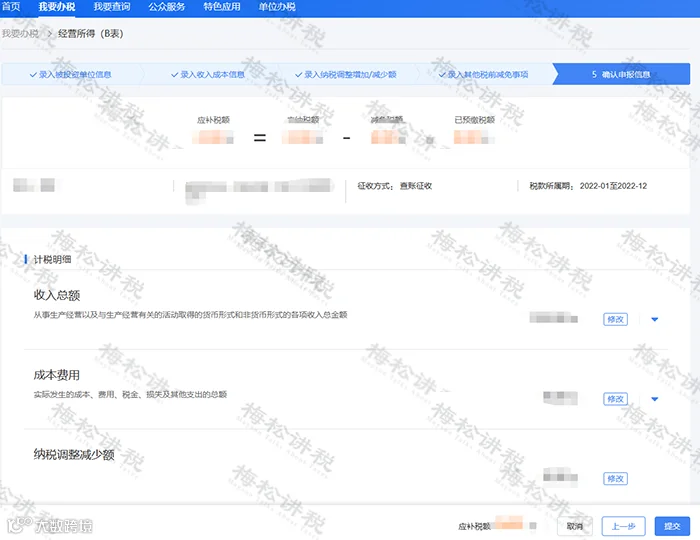This screenshot has width=700, height=540.
Task: Go back to step 录入被投资单位信息
Action: click(71, 75)
